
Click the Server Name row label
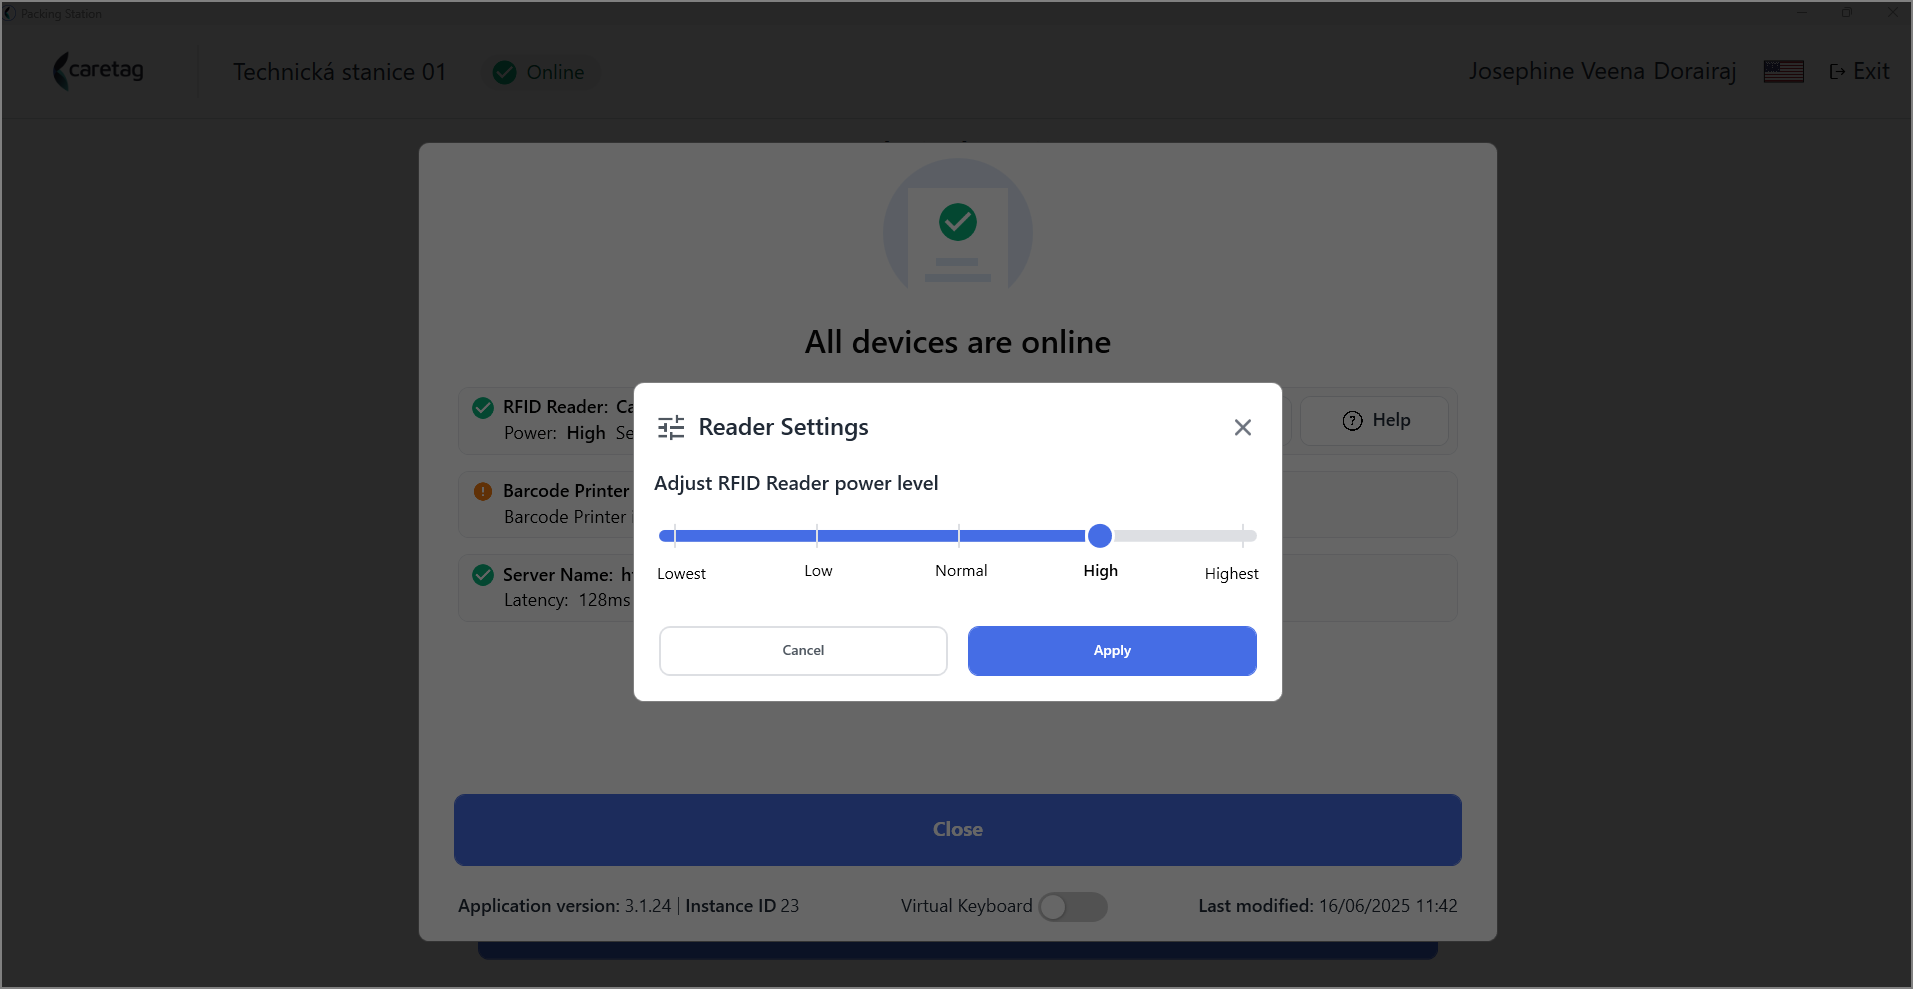click(558, 575)
